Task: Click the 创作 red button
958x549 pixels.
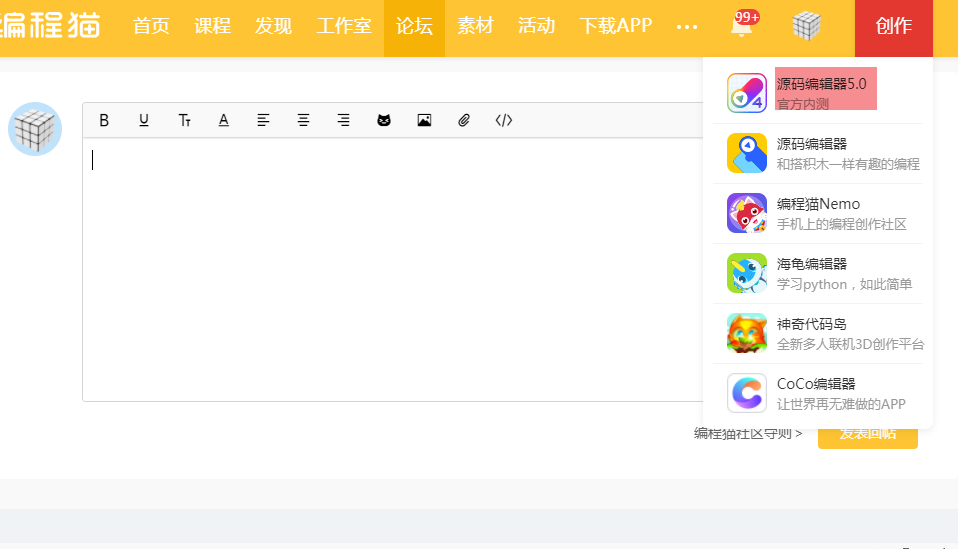Action: pos(893,27)
